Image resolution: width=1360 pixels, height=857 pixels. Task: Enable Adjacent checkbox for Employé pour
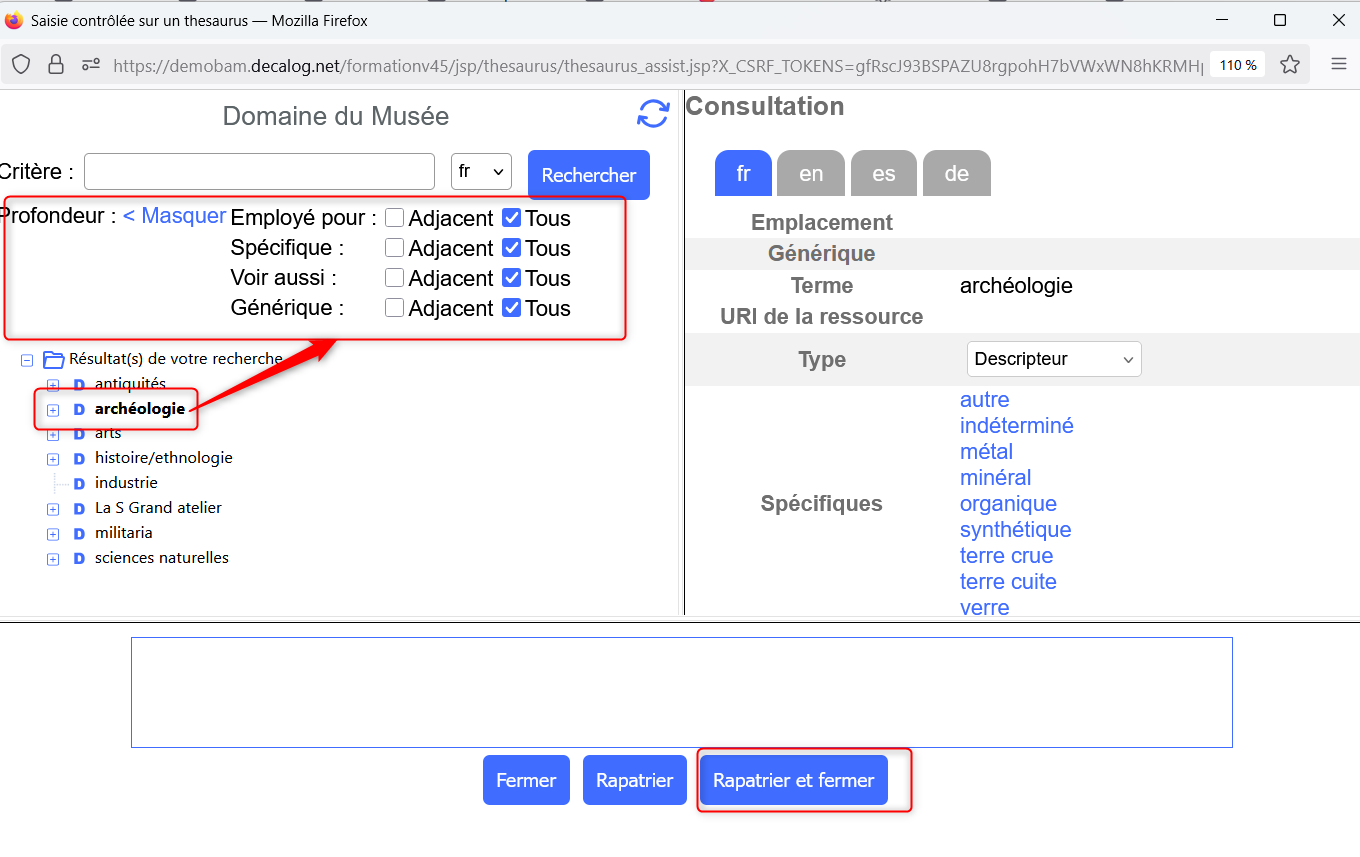(x=395, y=218)
